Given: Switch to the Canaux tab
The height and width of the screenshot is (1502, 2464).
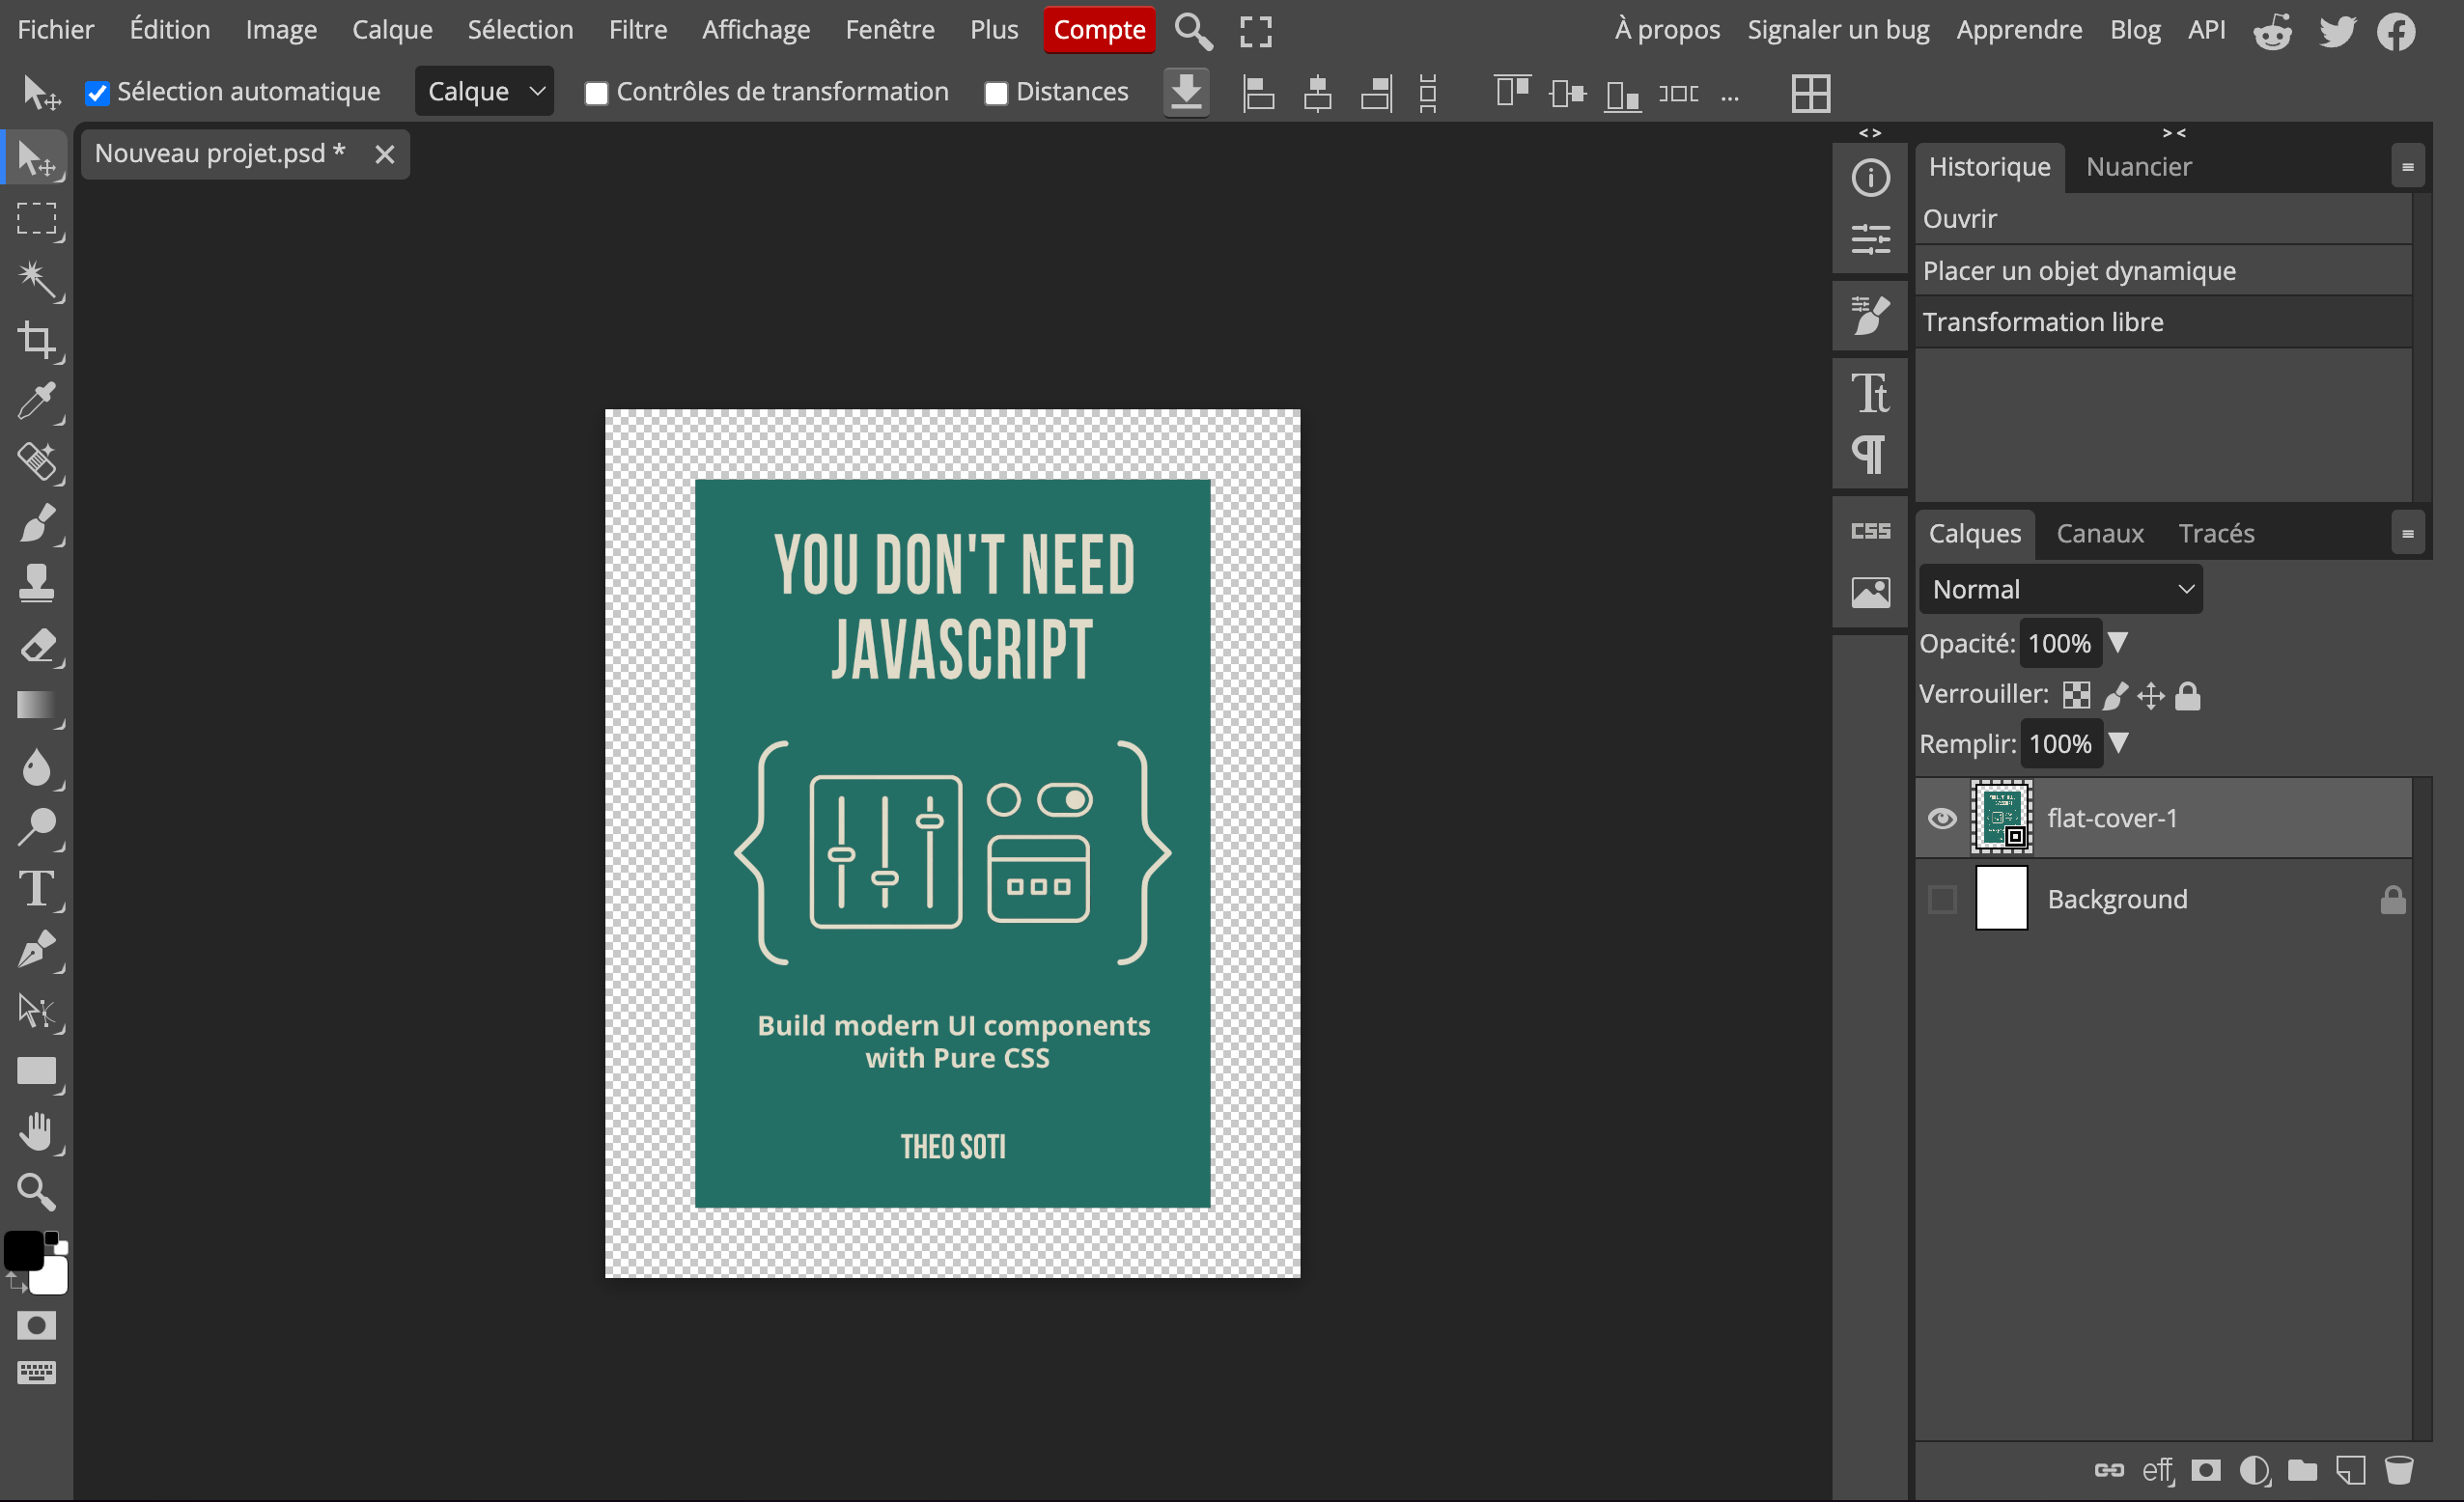Looking at the screenshot, I should click(2099, 533).
